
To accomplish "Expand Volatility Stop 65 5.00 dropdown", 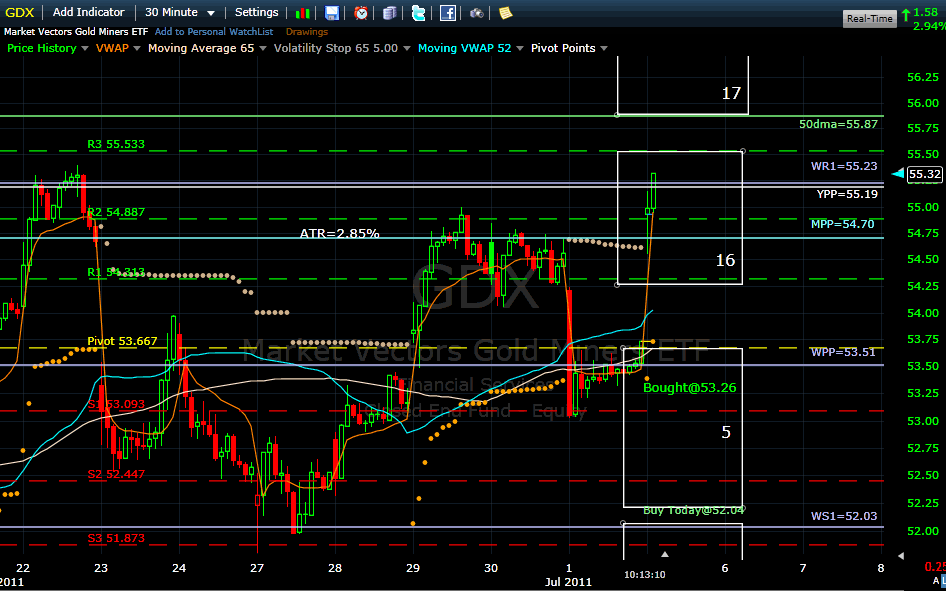I will (x=341, y=48).
